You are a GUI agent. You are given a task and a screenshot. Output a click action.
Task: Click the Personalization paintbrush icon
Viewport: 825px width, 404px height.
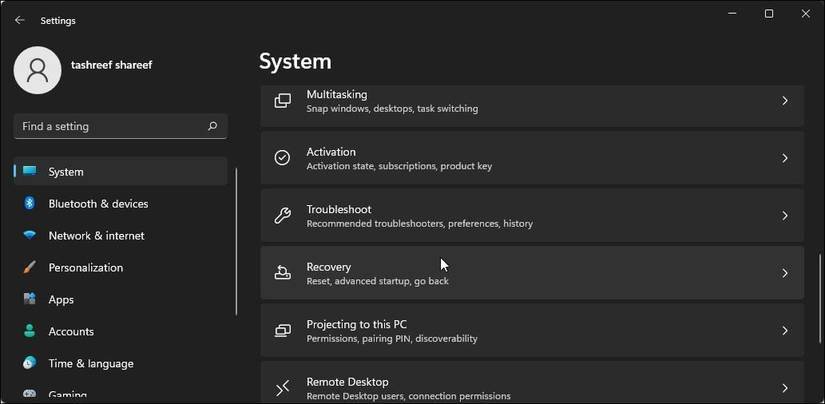click(x=30, y=268)
